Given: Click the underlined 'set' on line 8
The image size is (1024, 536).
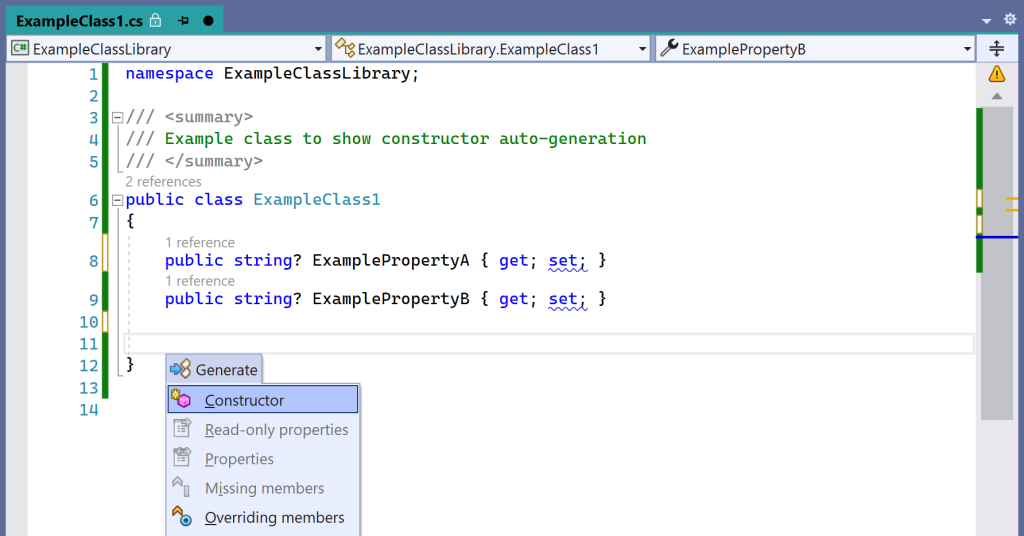Looking at the screenshot, I should (x=563, y=260).
